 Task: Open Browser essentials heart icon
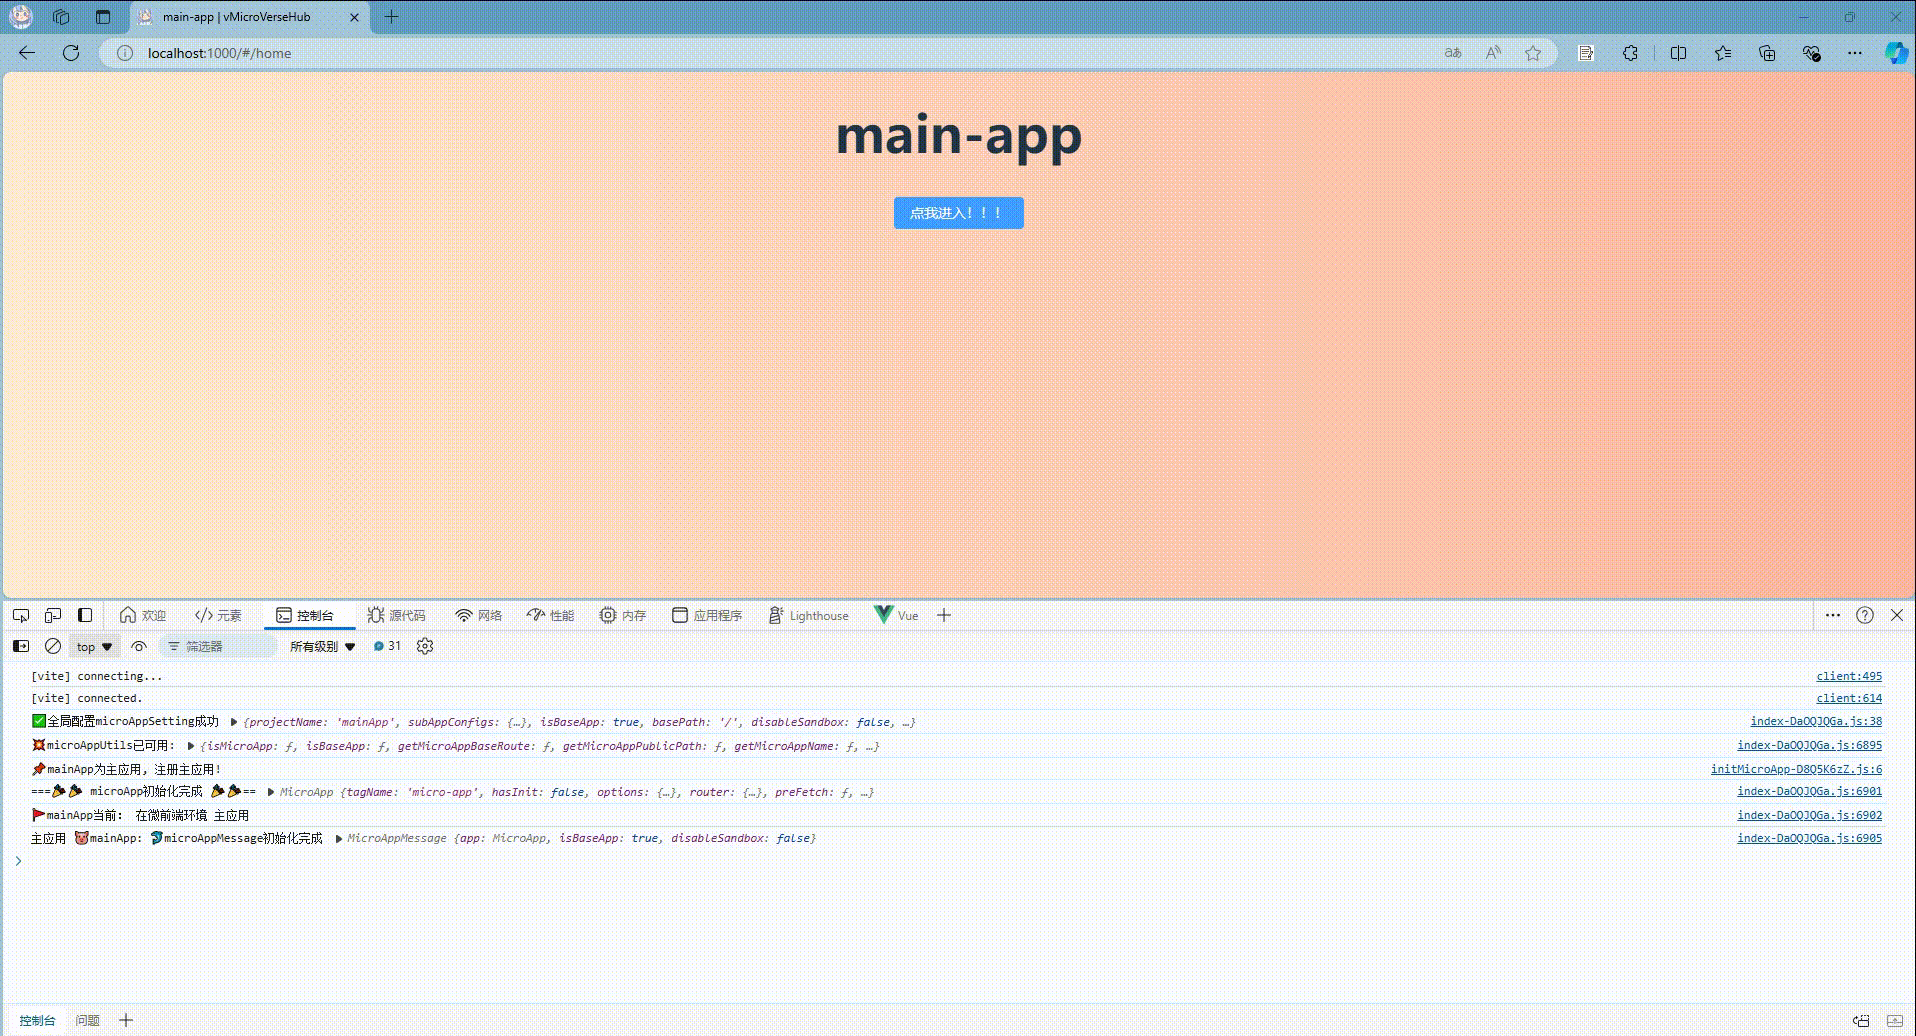point(1811,53)
